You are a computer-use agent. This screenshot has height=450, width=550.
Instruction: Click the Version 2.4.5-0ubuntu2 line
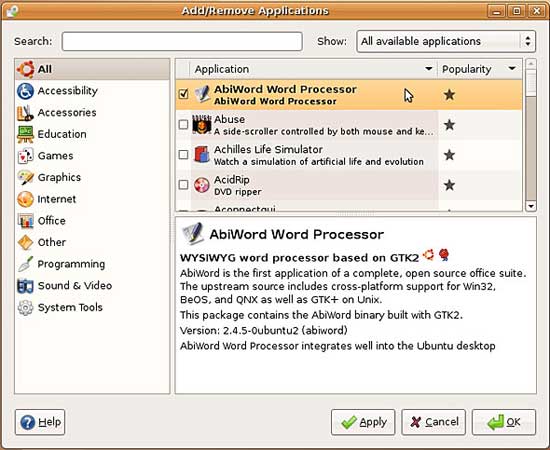coord(263,330)
